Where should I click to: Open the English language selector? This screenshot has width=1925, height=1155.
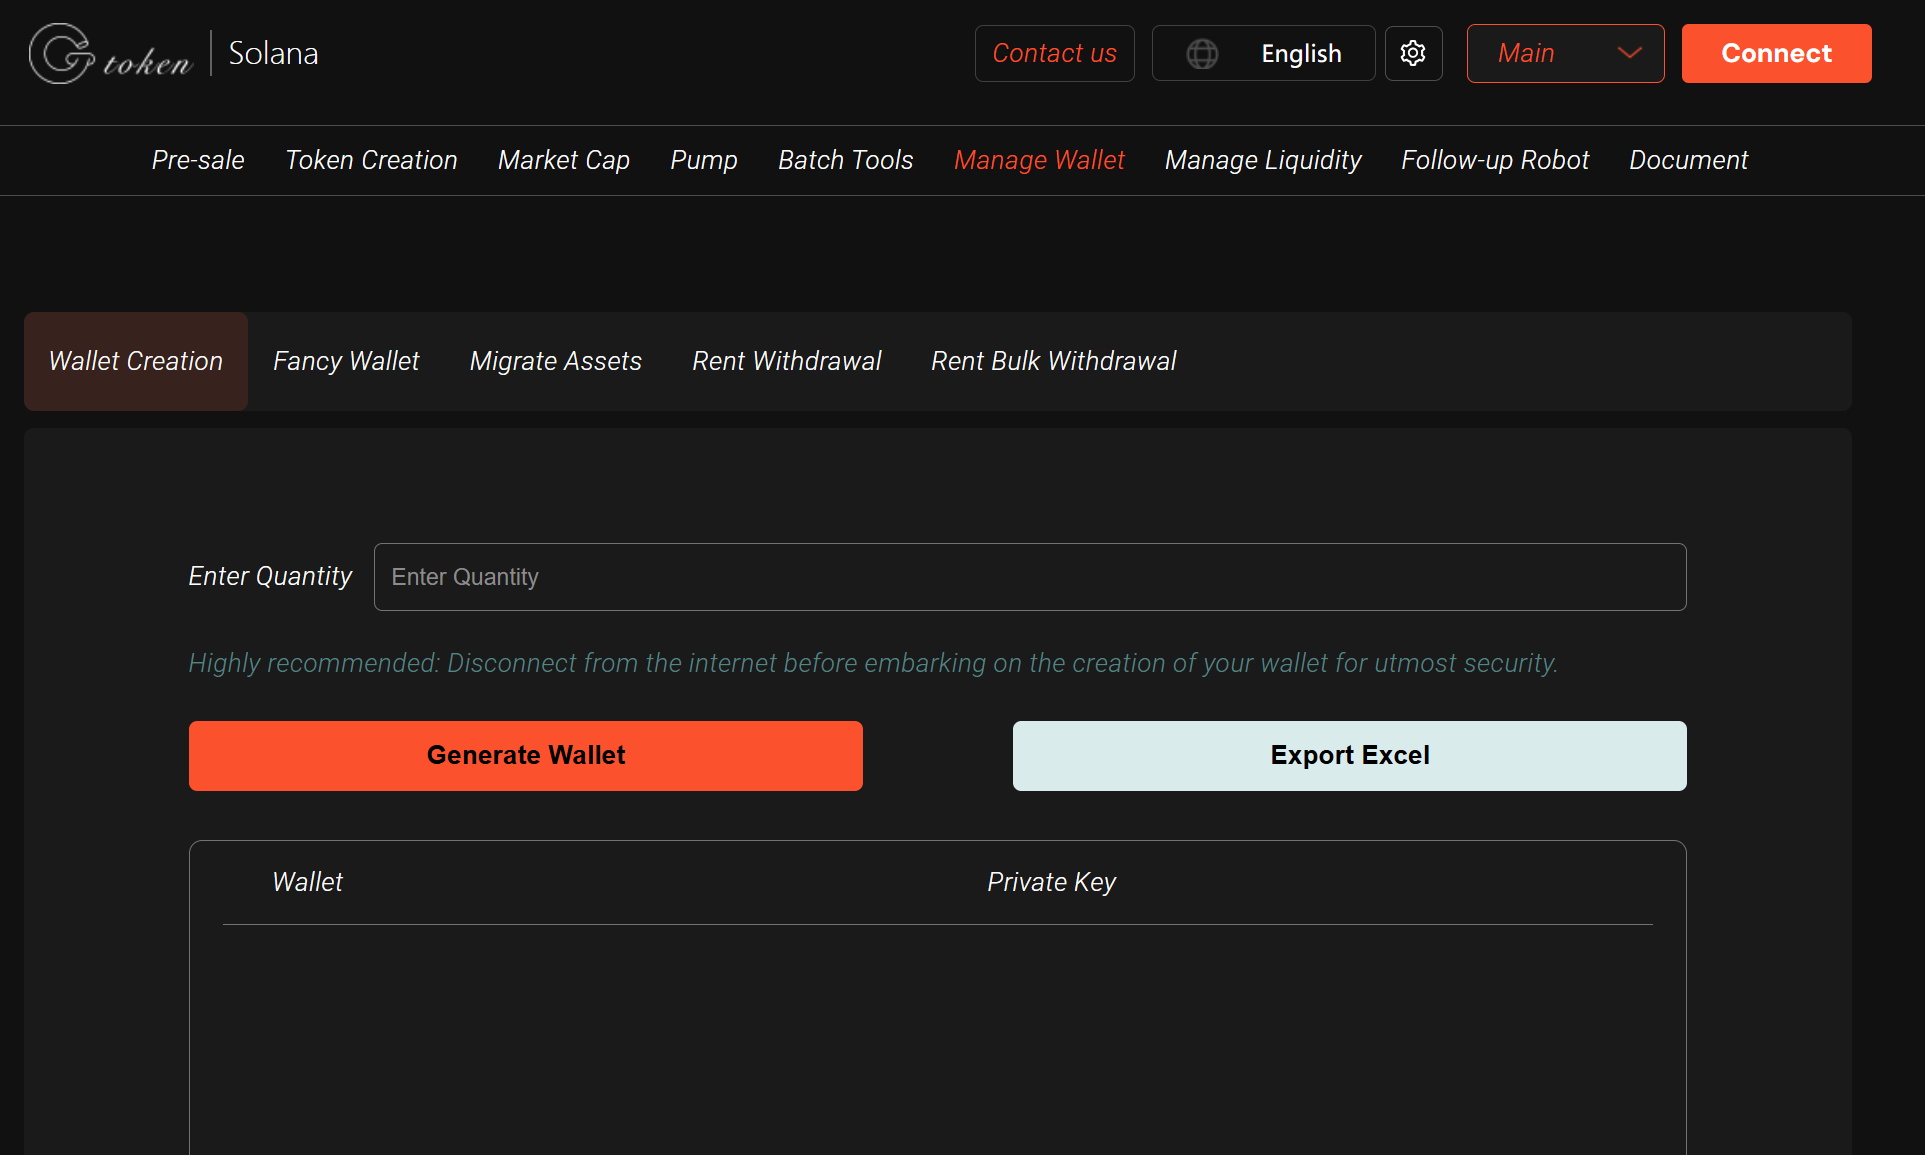(x=1300, y=54)
